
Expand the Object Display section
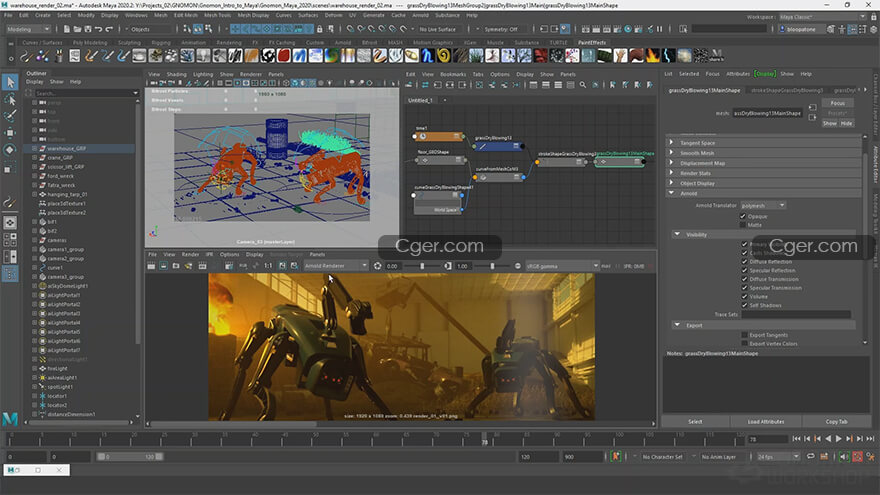coord(764,184)
